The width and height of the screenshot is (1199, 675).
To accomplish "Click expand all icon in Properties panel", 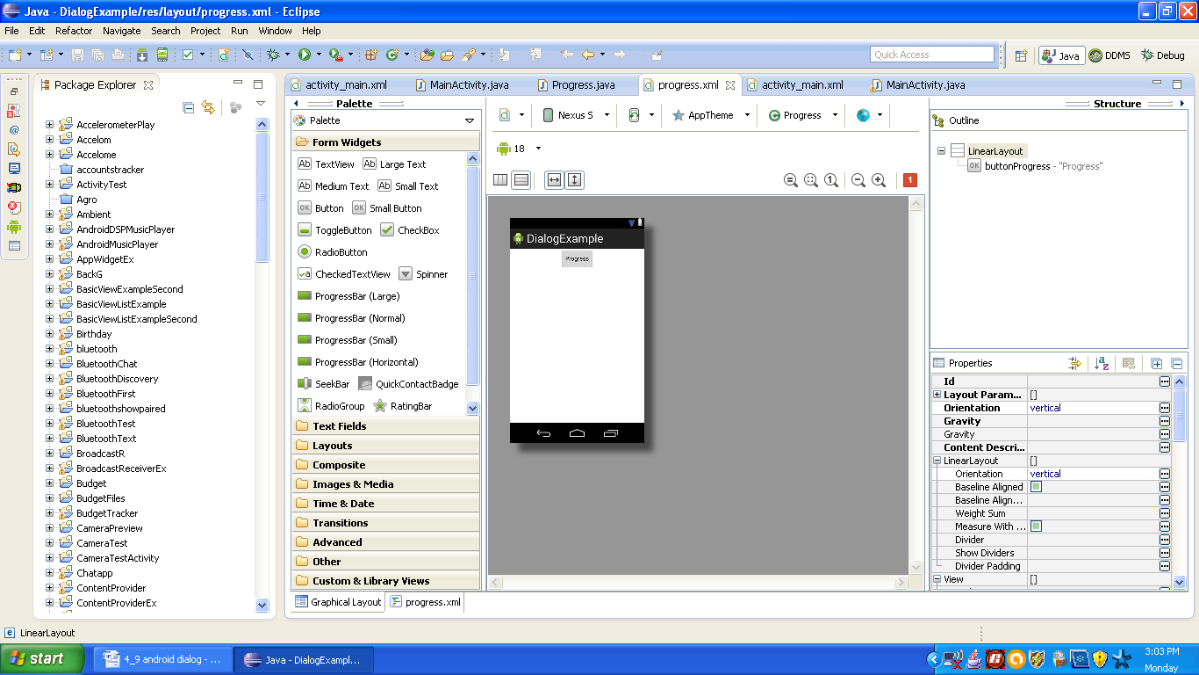I will coord(1156,363).
